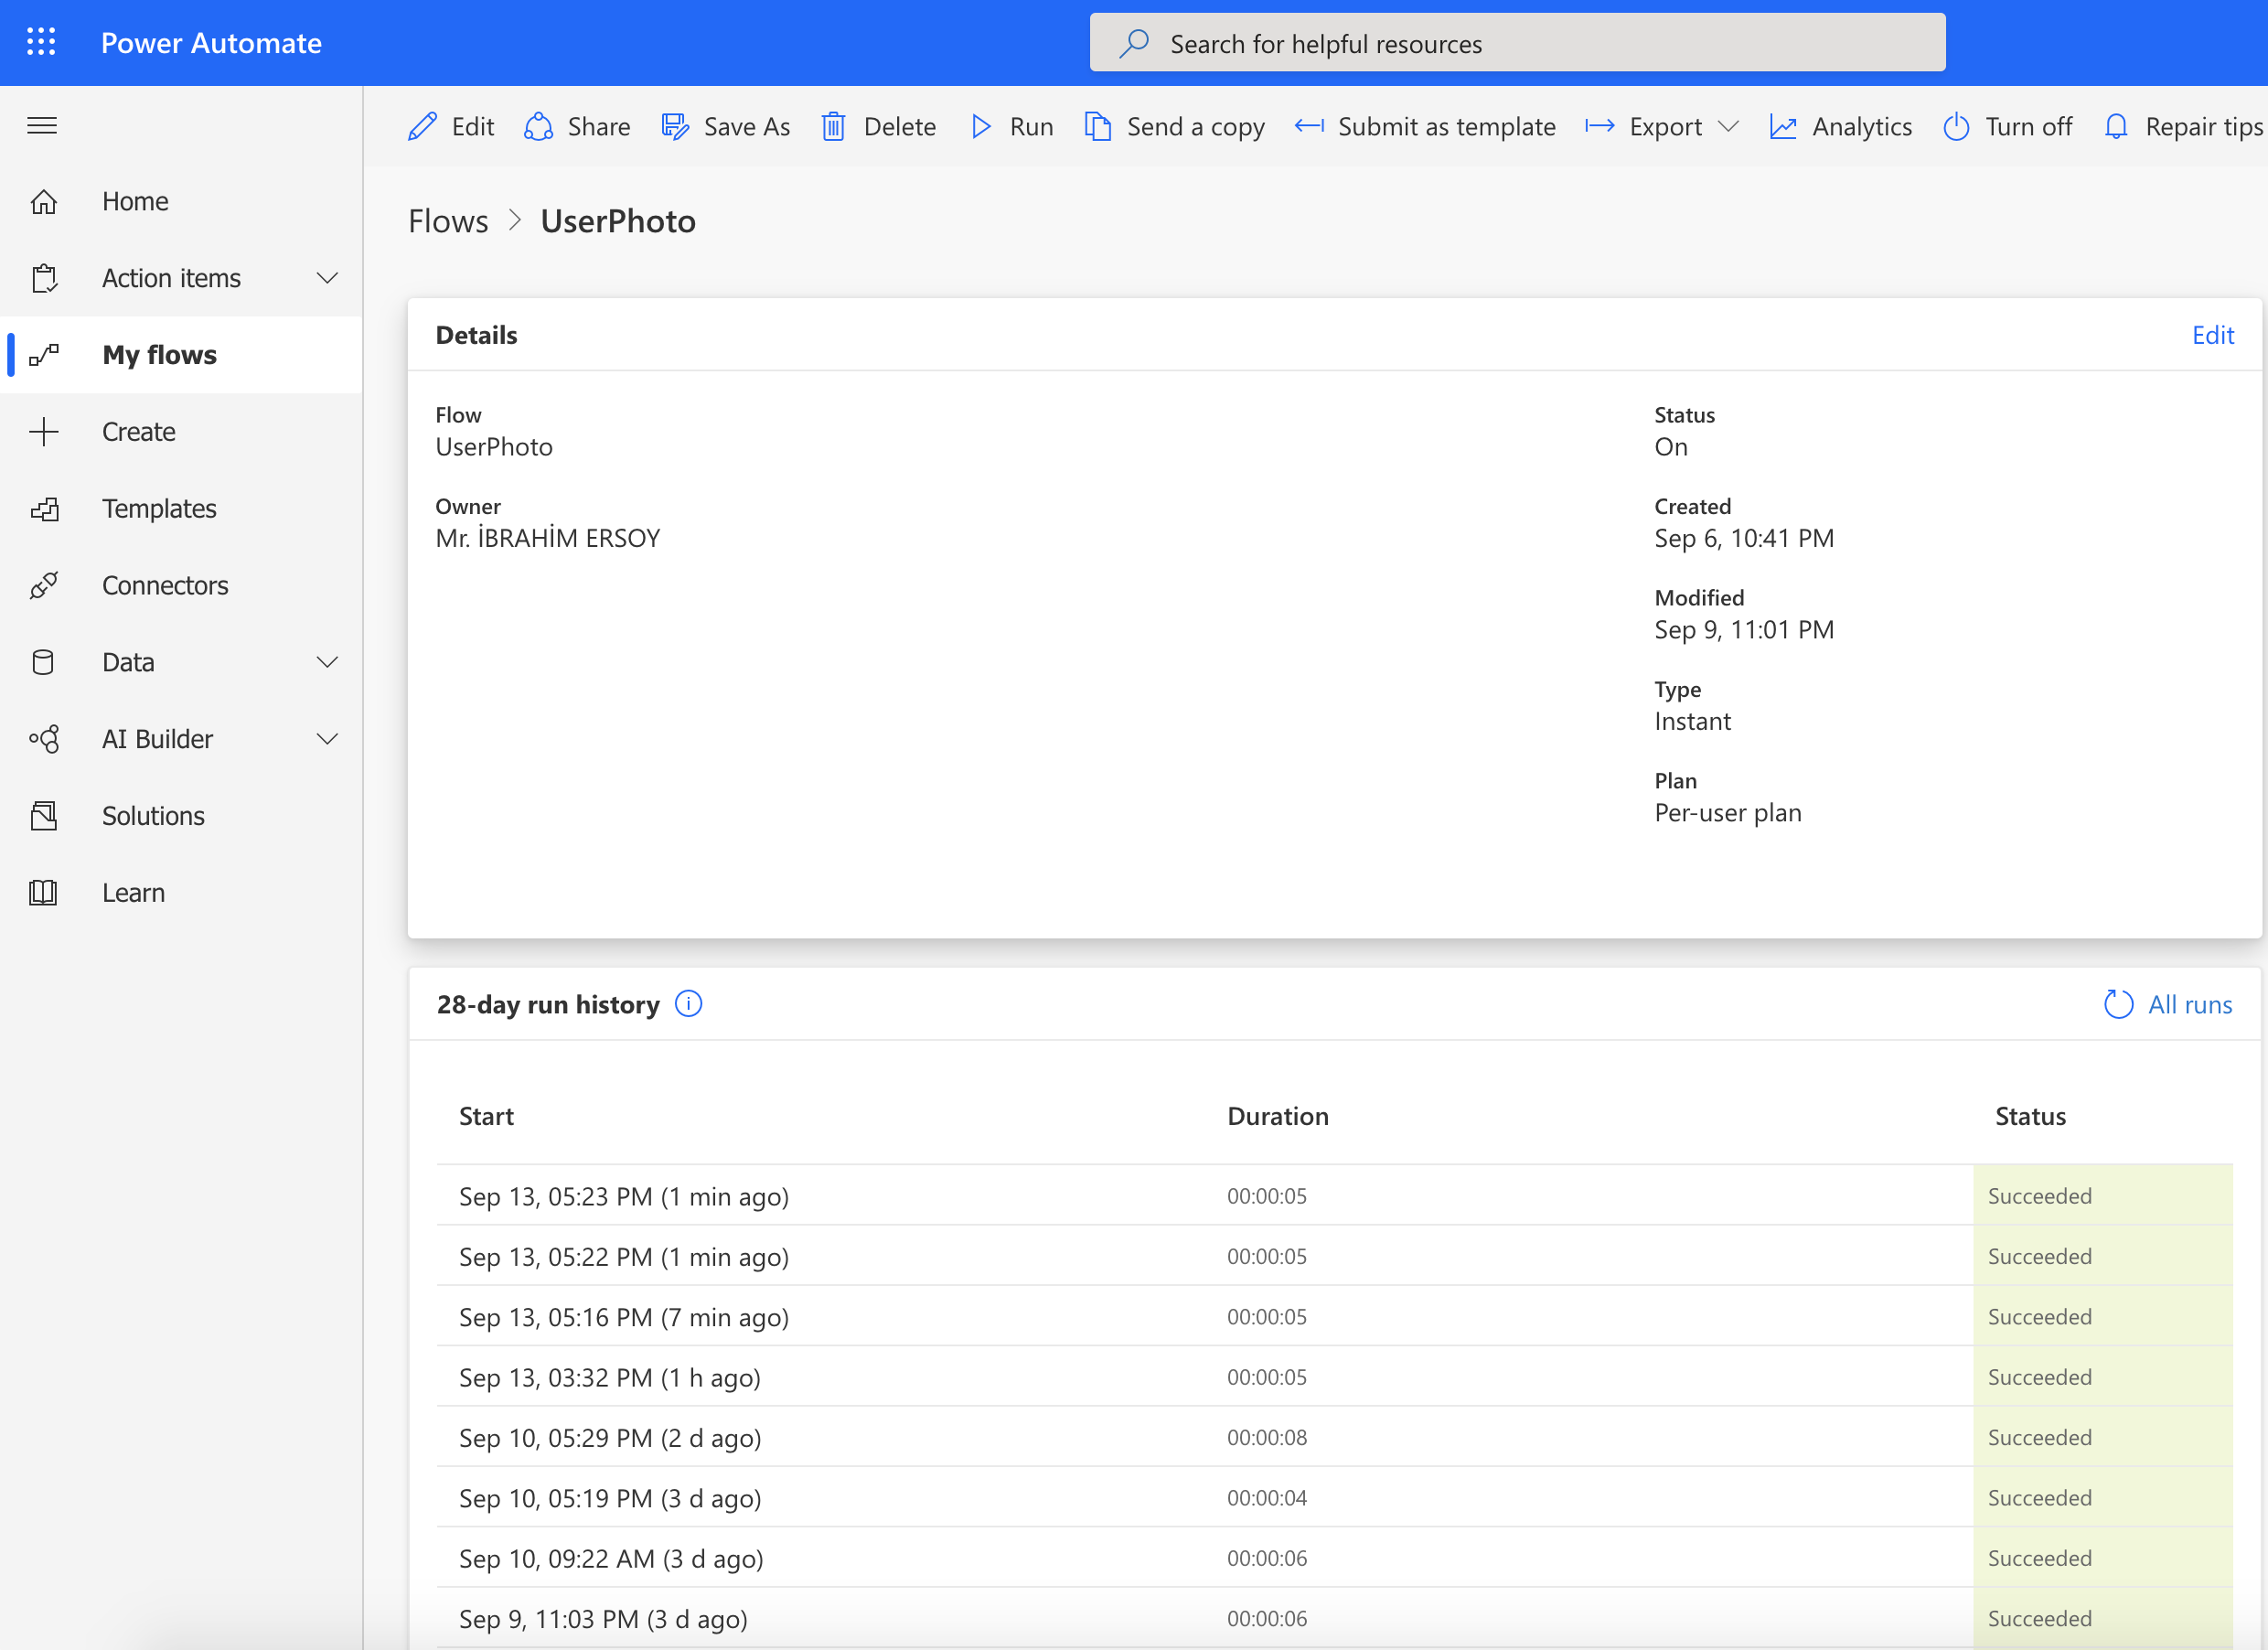Click the Turn off power icon

coord(1956,126)
